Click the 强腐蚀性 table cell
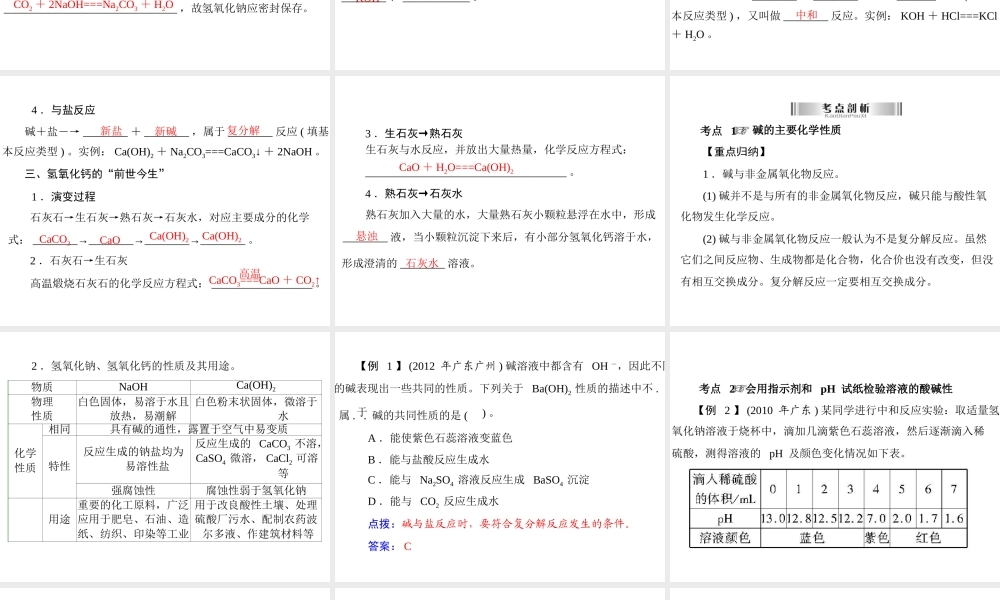 [133, 490]
